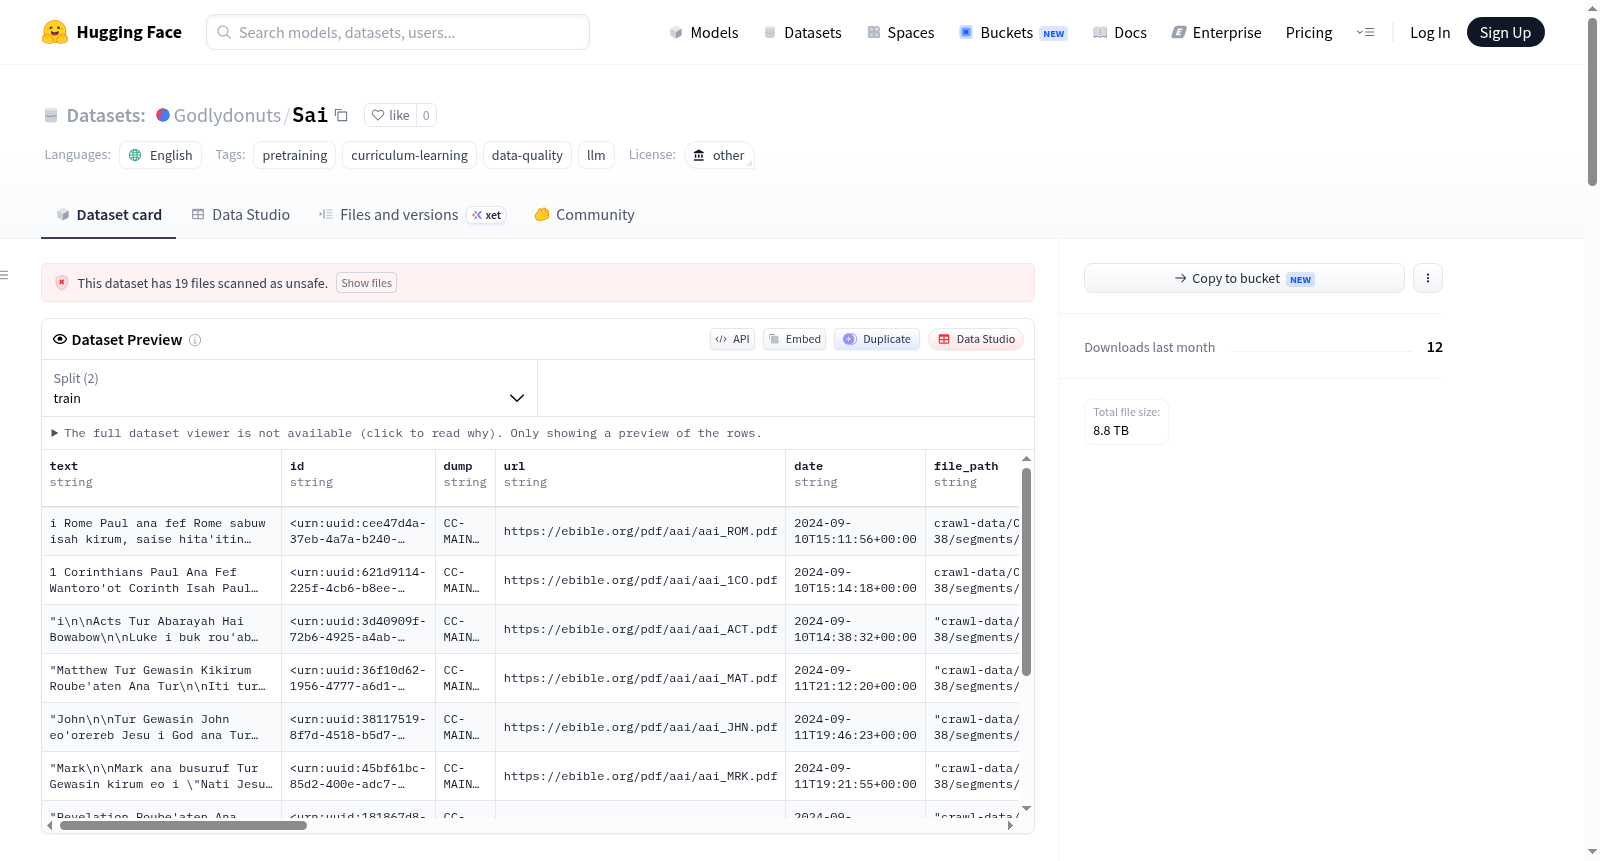The width and height of the screenshot is (1600, 861).
Task: Click the magnifier icon in the search bar
Action: [225, 32]
